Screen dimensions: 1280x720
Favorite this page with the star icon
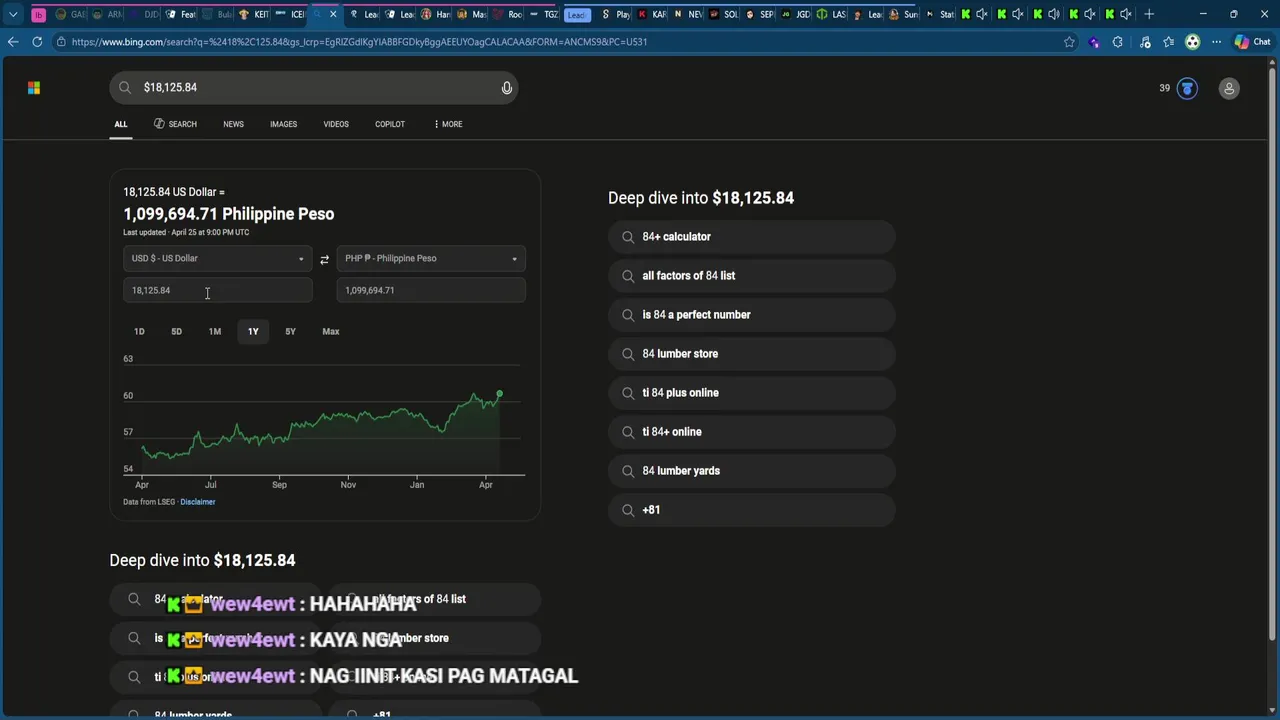[x=1069, y=42]
